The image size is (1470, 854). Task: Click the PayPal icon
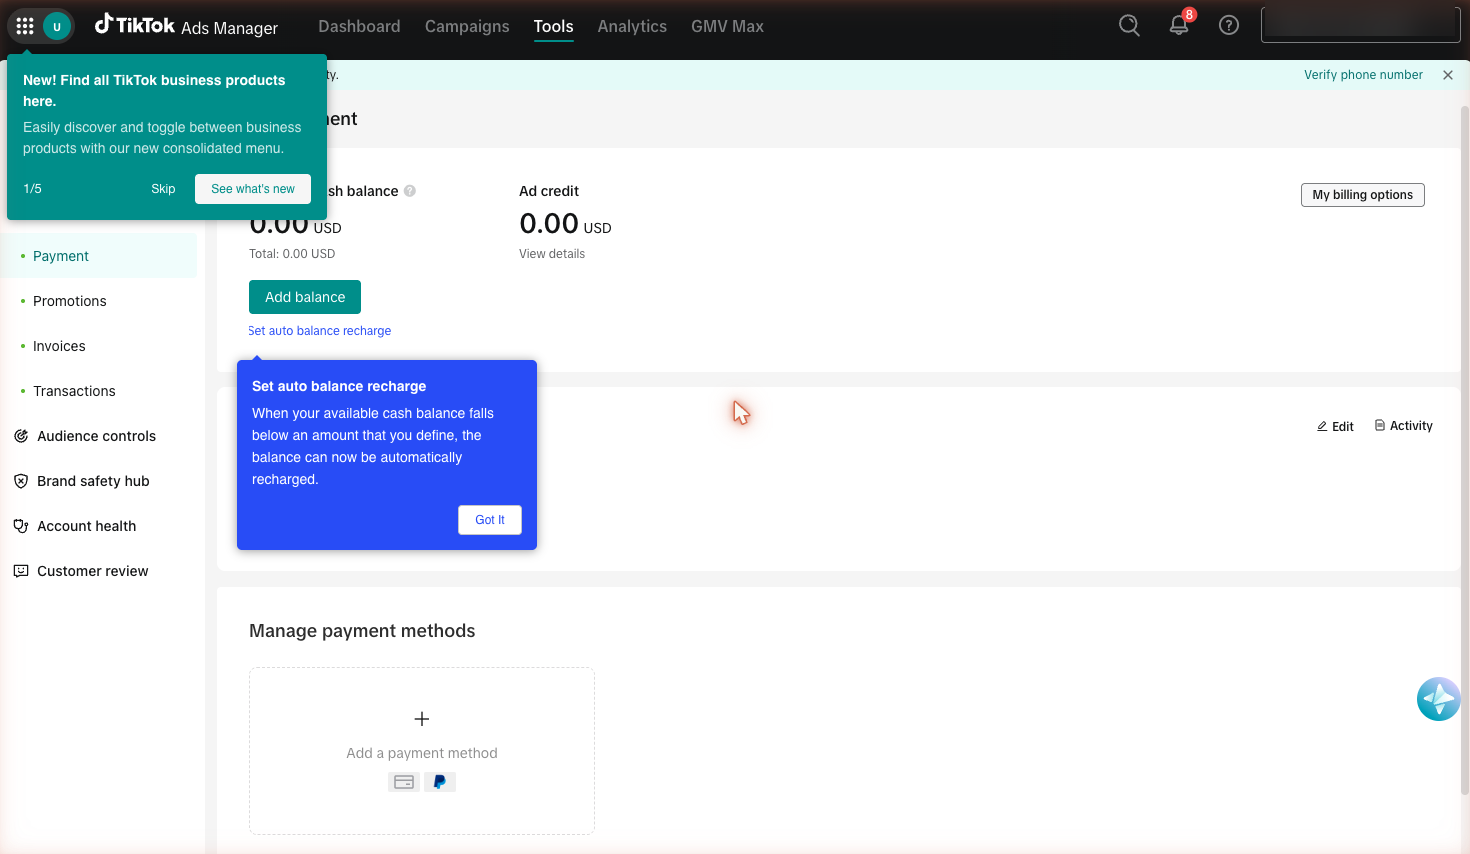[440, 782]
